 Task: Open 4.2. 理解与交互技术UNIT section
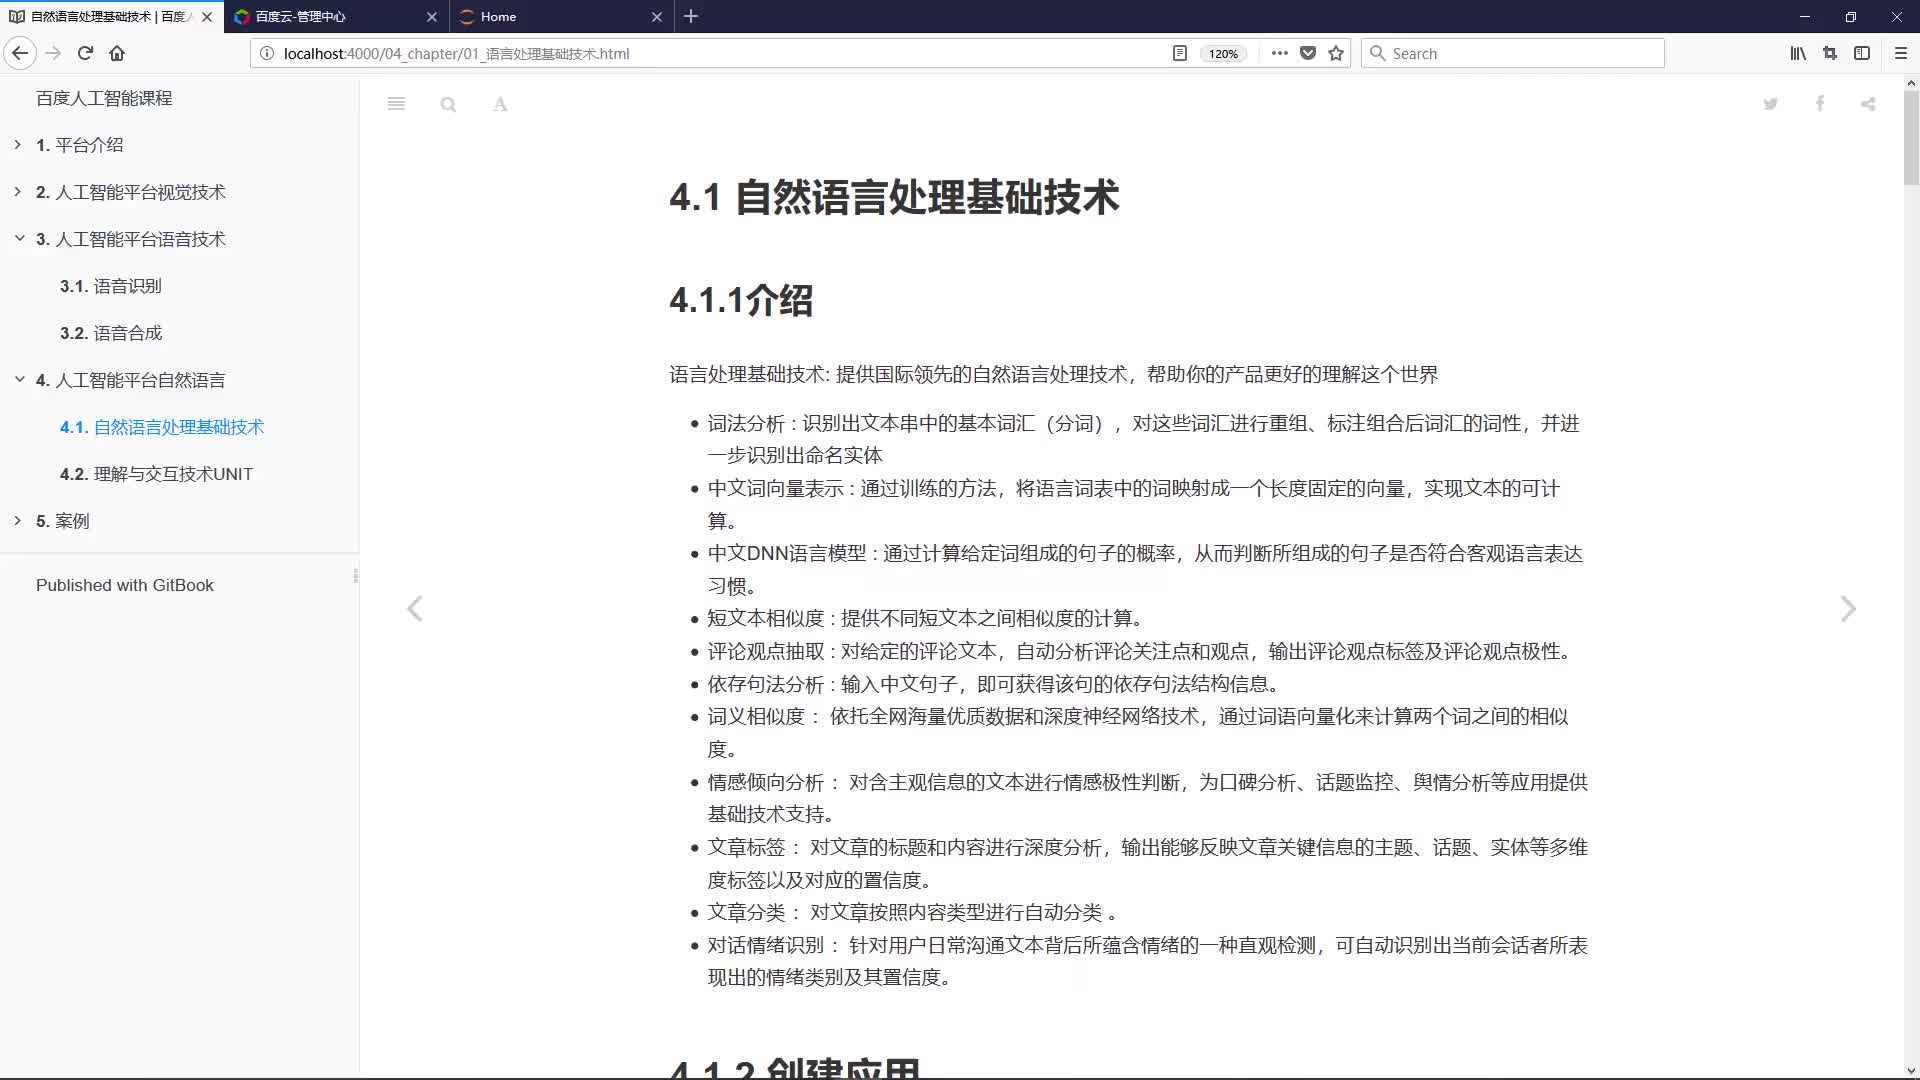click(x=156, y=474)
